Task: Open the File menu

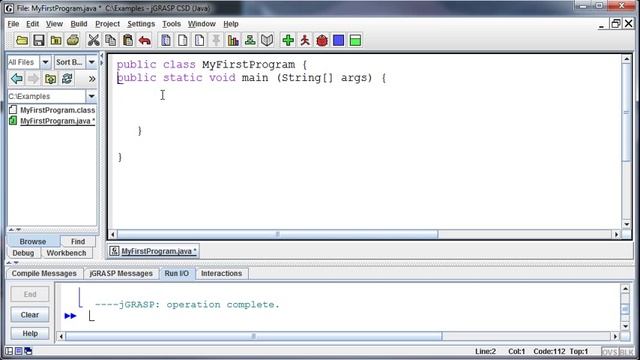Action: (x=13, y=24)
